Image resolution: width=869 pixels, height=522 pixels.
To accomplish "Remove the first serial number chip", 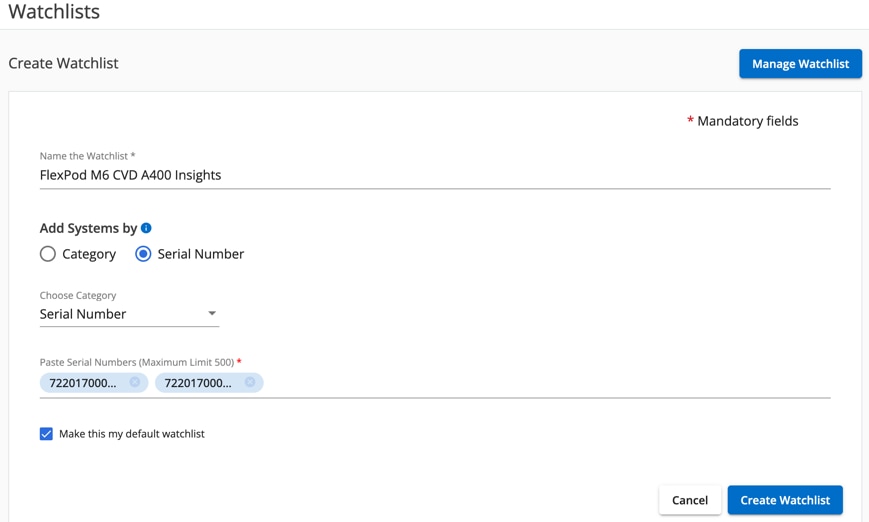I will [x=135, y=382].
